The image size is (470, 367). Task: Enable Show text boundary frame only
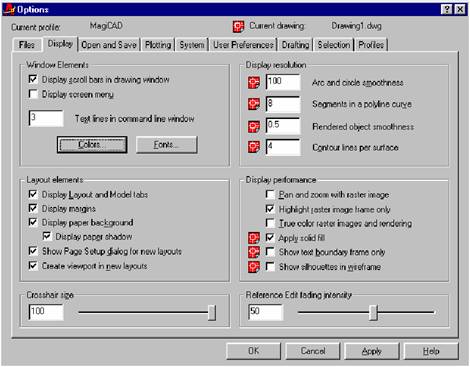coord(270,252)
